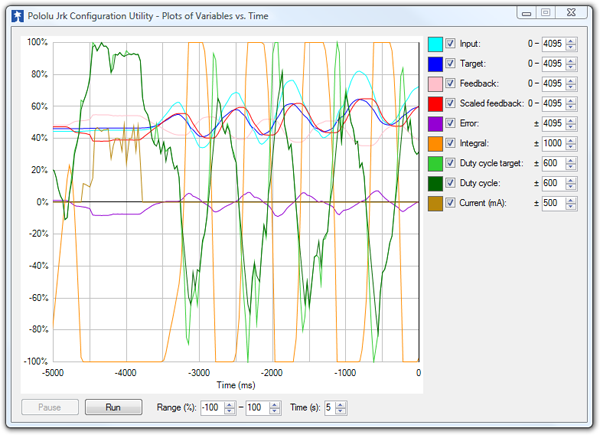Decrease the Integral range 1000 spinner
This screenshot has width=600, height=435.
571,148
